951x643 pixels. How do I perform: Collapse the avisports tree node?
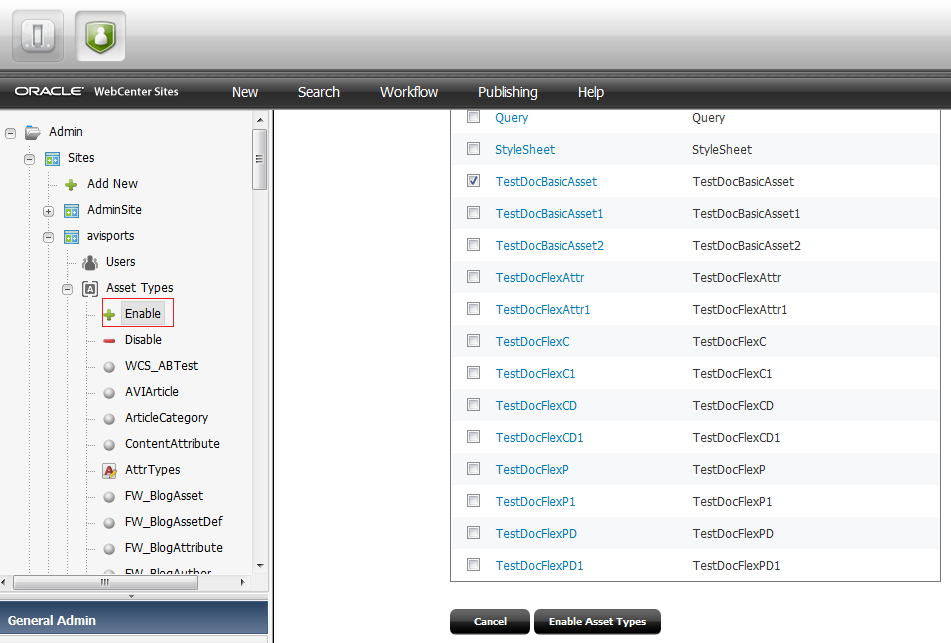click(x=49, y=237)
